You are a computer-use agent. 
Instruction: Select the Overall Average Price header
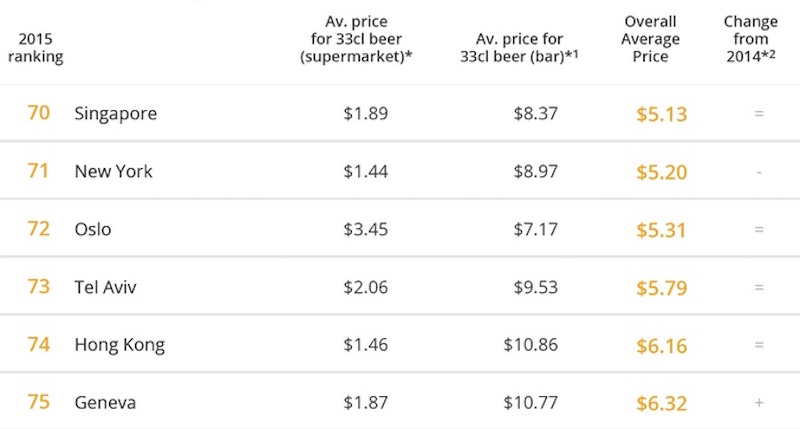650,39
